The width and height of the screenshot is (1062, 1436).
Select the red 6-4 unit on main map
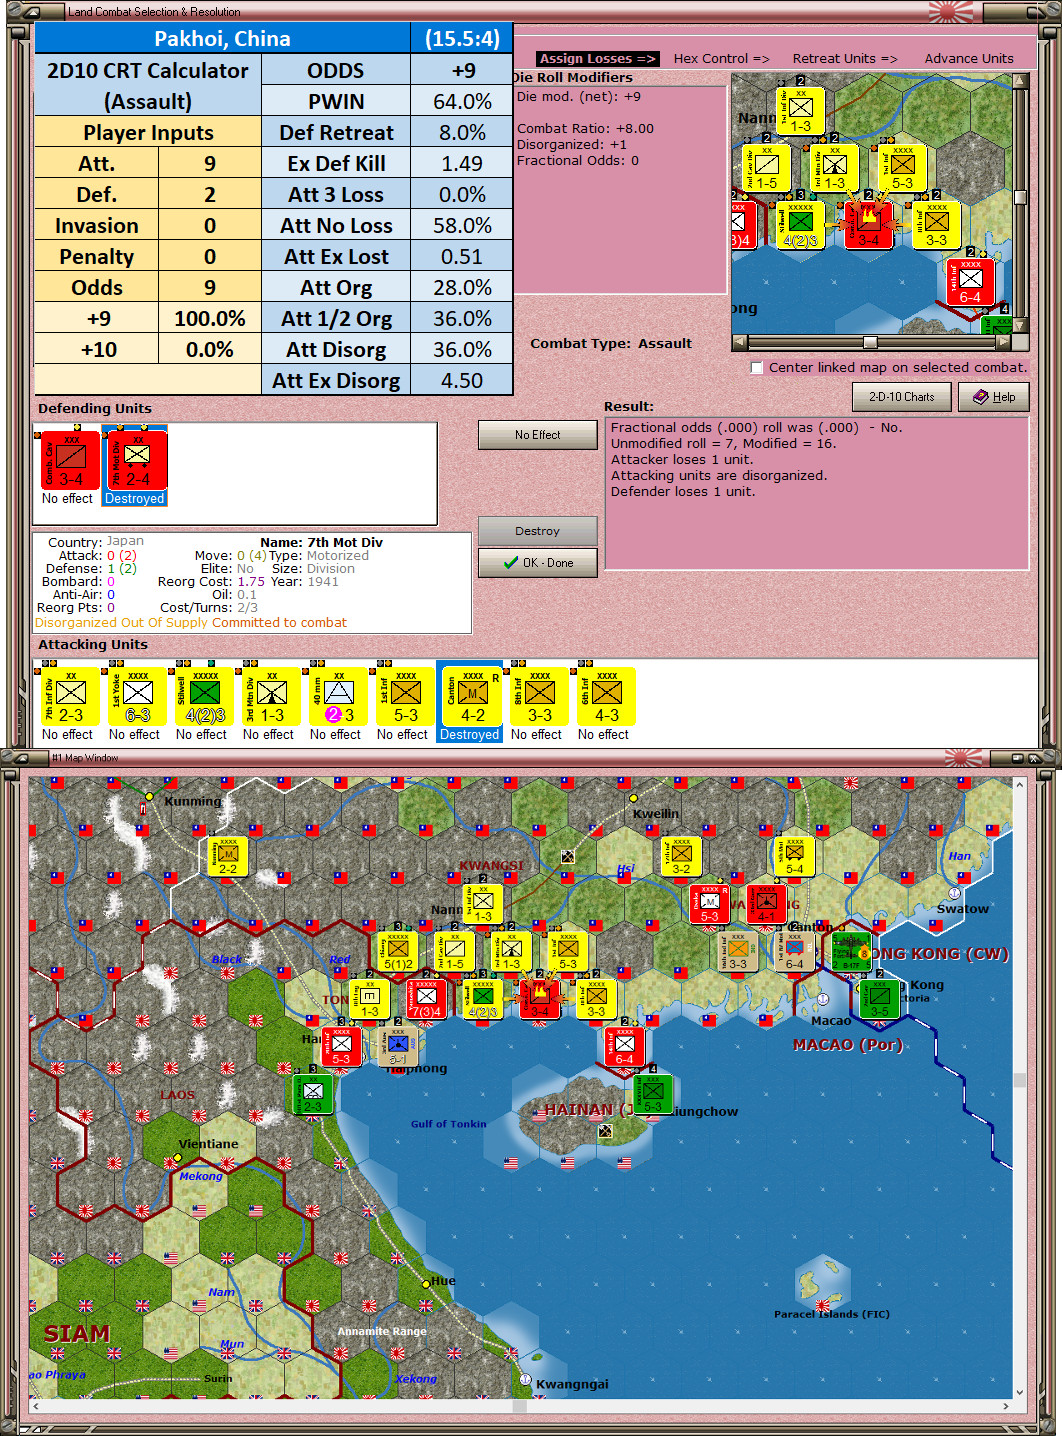tap(624, 1046)
